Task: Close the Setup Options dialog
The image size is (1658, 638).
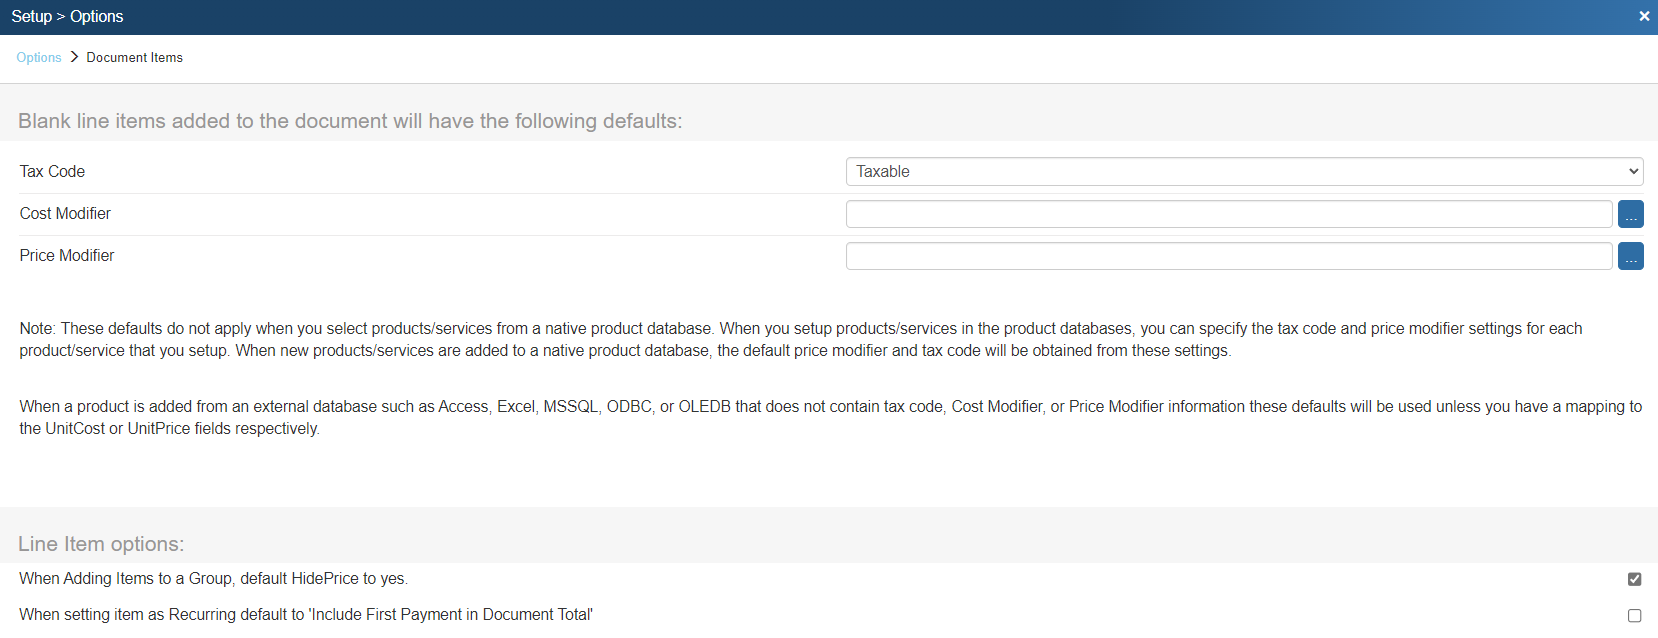Action: pos(1644,16)
